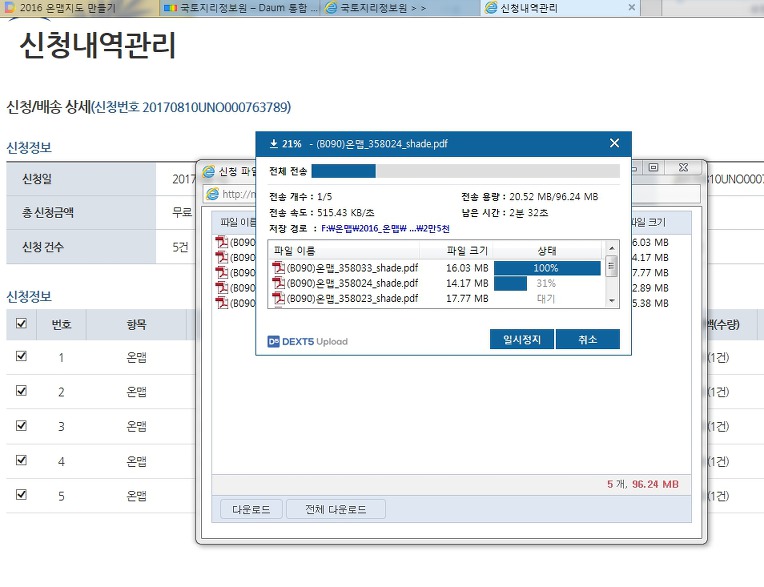Image resolution: width=764 pixels, height=587 pixels.
Task: Click the 전송 개수 : 1/5 text
Action: tap(301, 196)
